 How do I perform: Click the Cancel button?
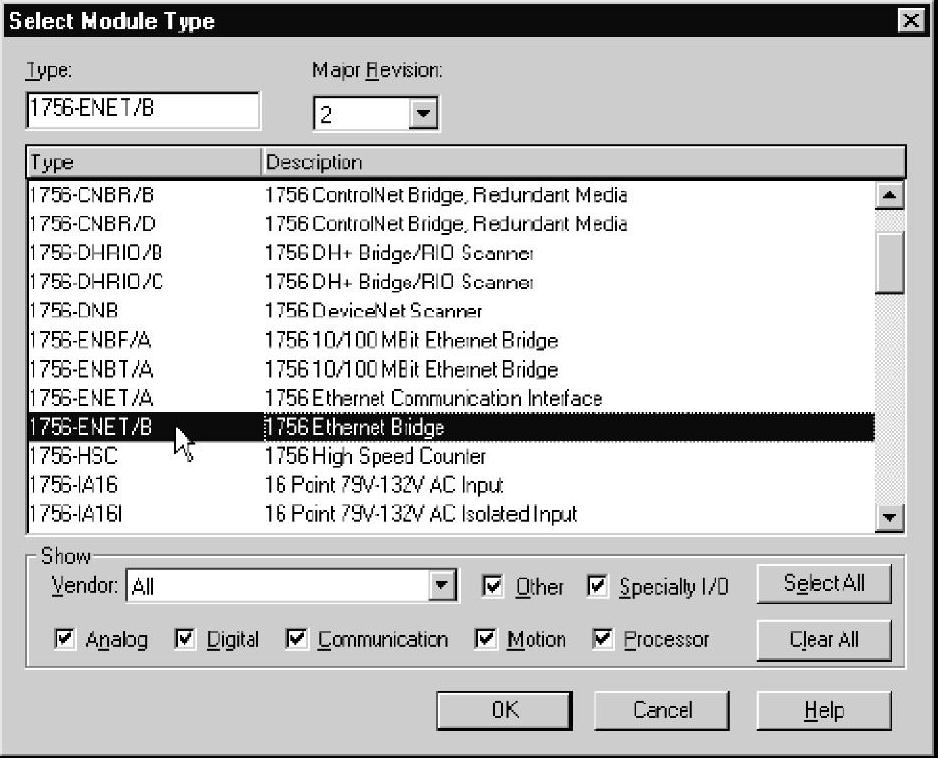point(662,710)
